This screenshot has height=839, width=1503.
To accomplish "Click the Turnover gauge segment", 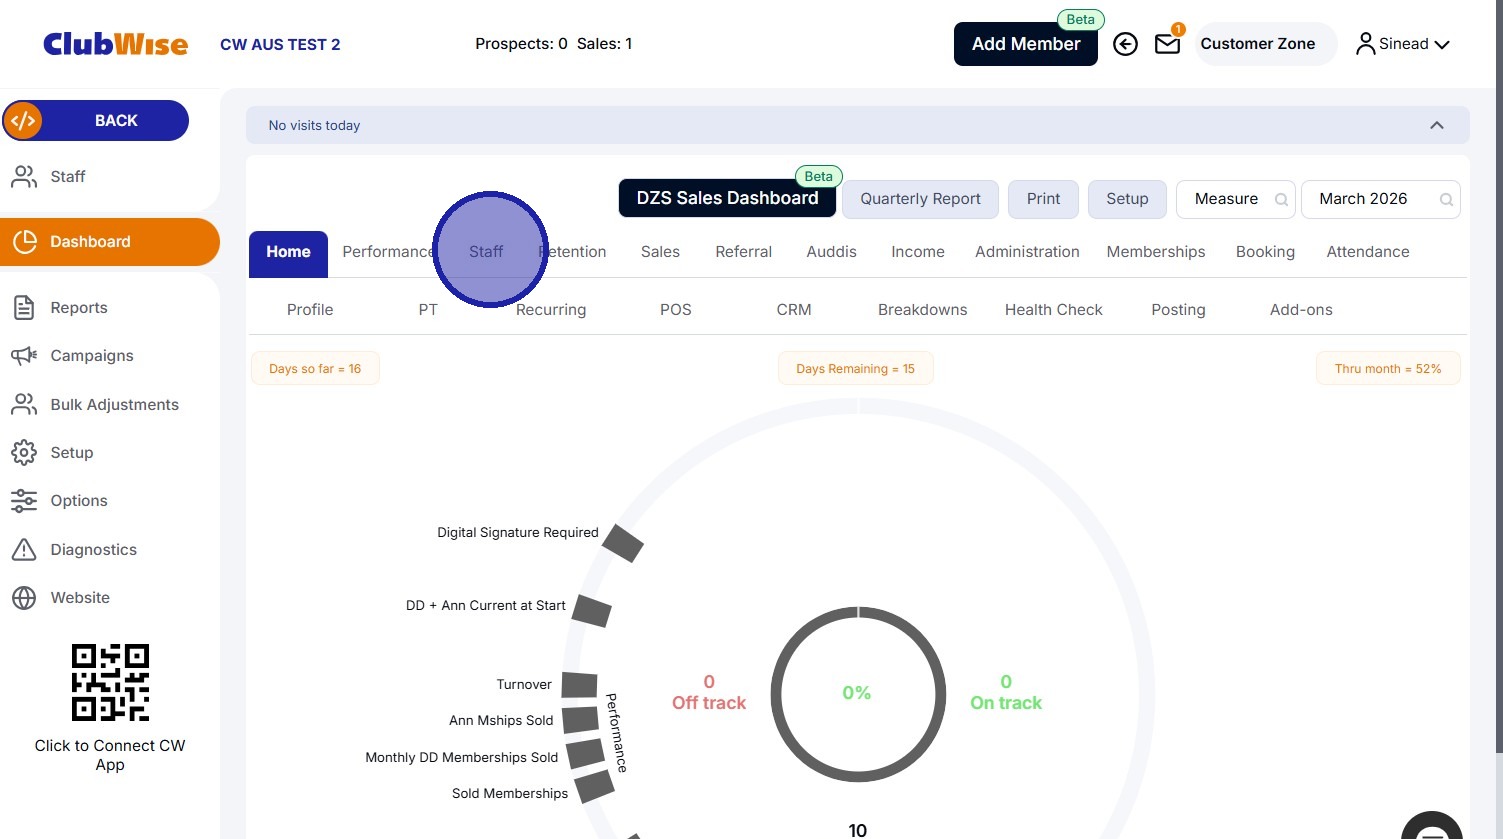I will (579, 685).
